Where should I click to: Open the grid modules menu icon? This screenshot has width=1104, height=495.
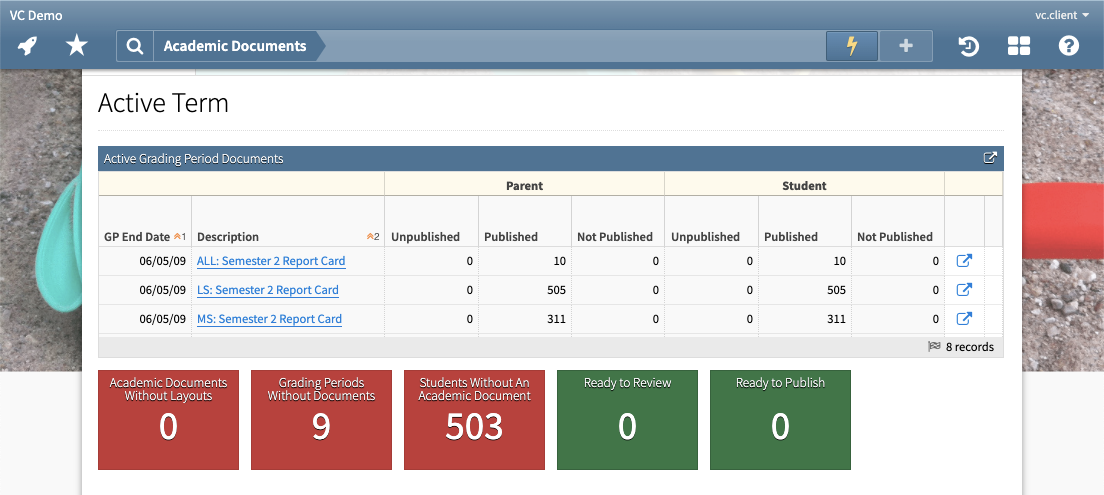tap(1019, 46)
